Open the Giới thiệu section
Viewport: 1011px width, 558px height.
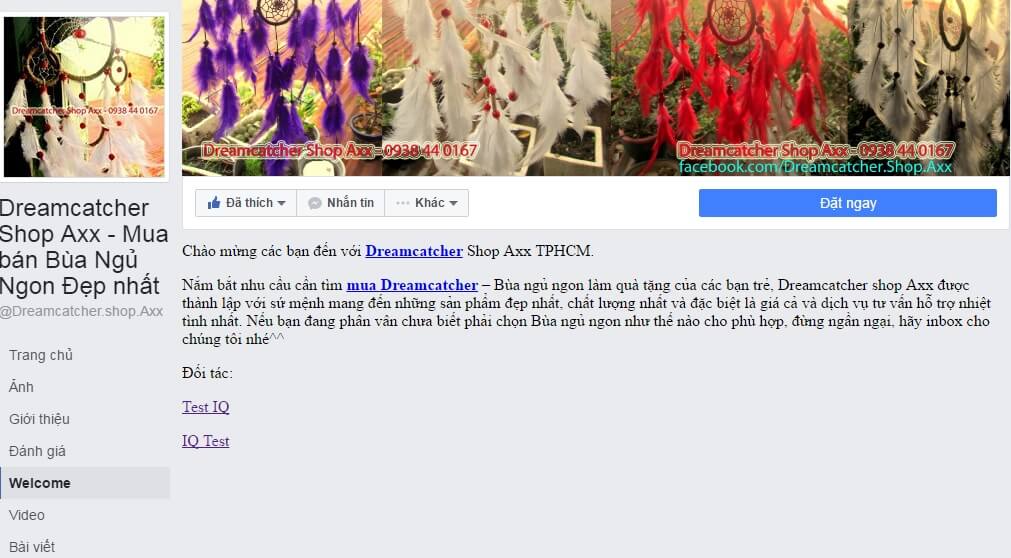(x=39, y=419)
